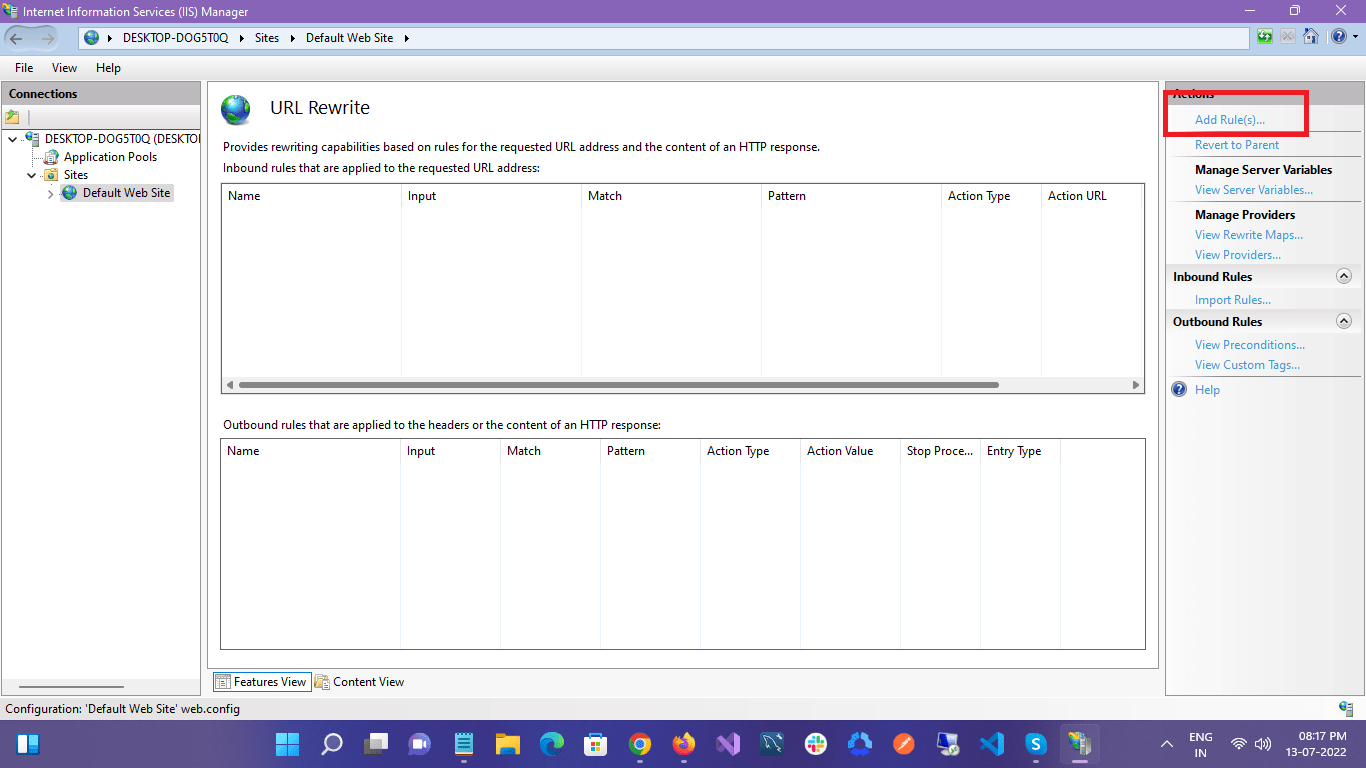1366x768 pixels.
Task: Click the inbound rules horizontal scrollbar thumb
Action: coord(618,385)
